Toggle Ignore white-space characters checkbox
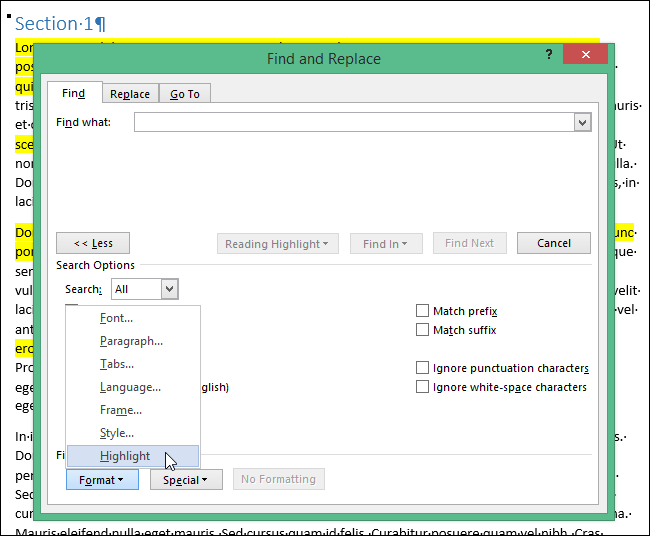This screenshot has width=650, height=536. [x=422, y=387]
